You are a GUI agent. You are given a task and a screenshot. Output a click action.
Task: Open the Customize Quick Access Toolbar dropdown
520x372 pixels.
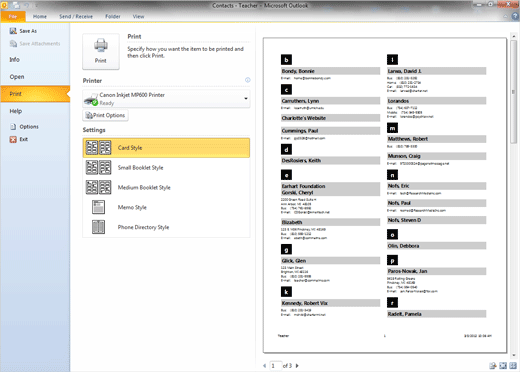coord(36,5)
